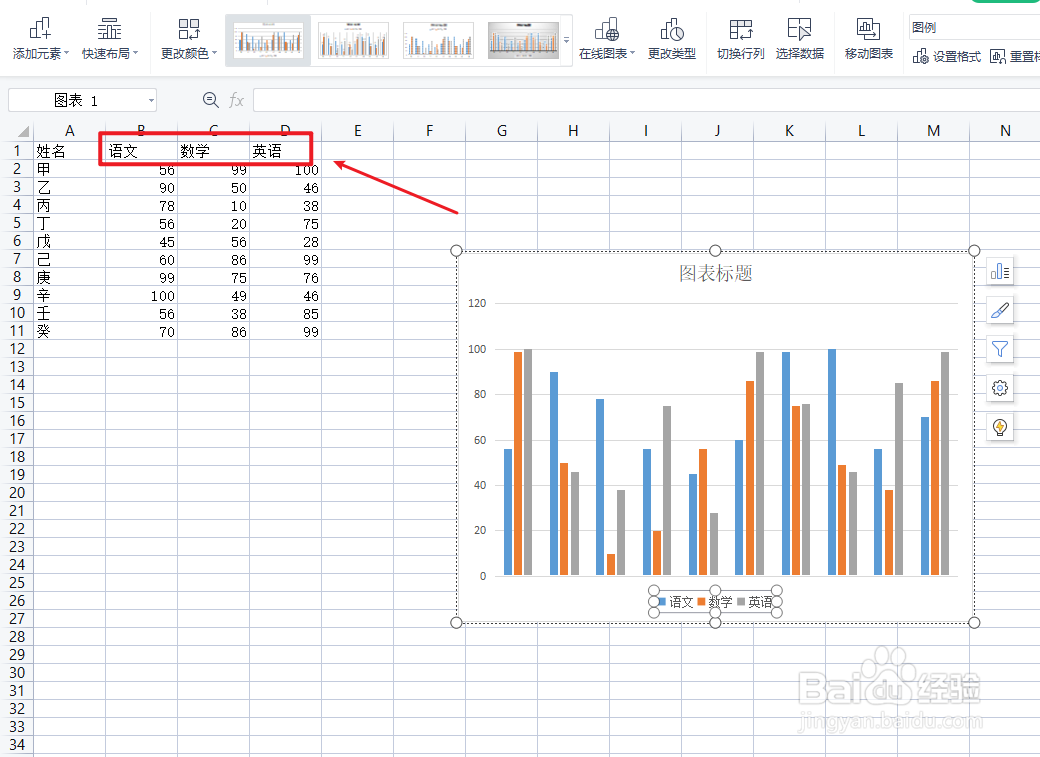Click the Add Element (添加元素) icon
The width and height of the screenshot is (1040, 757).
[40, 29]
